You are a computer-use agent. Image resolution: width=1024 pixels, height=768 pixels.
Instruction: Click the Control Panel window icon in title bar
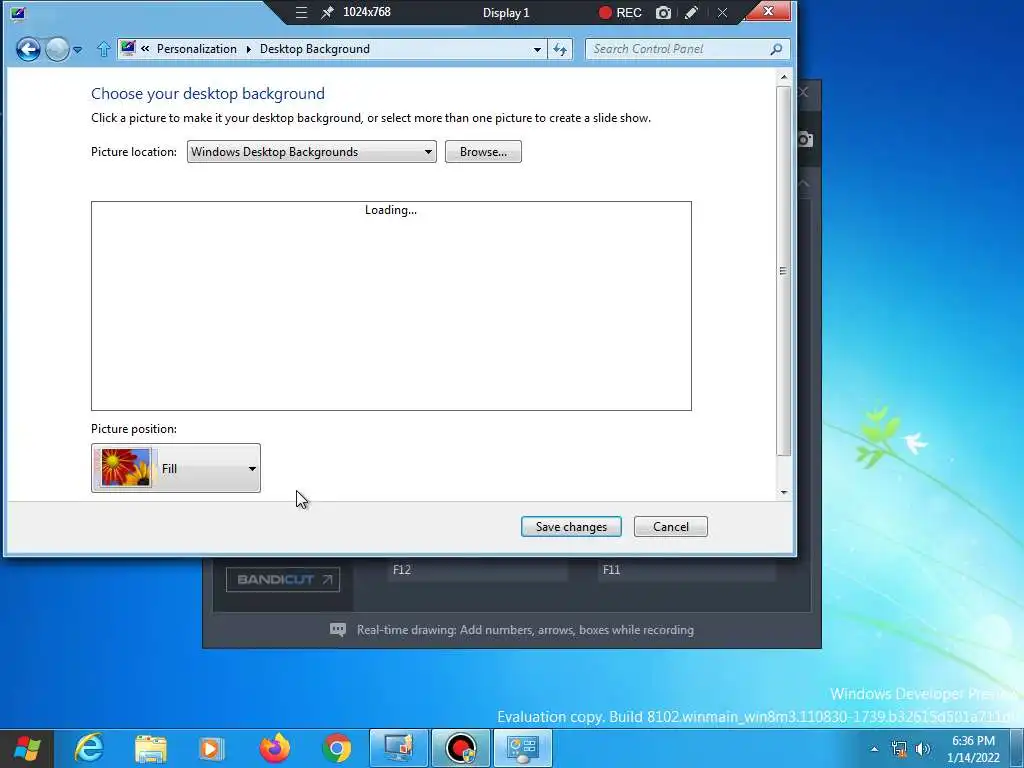point(18,13)
